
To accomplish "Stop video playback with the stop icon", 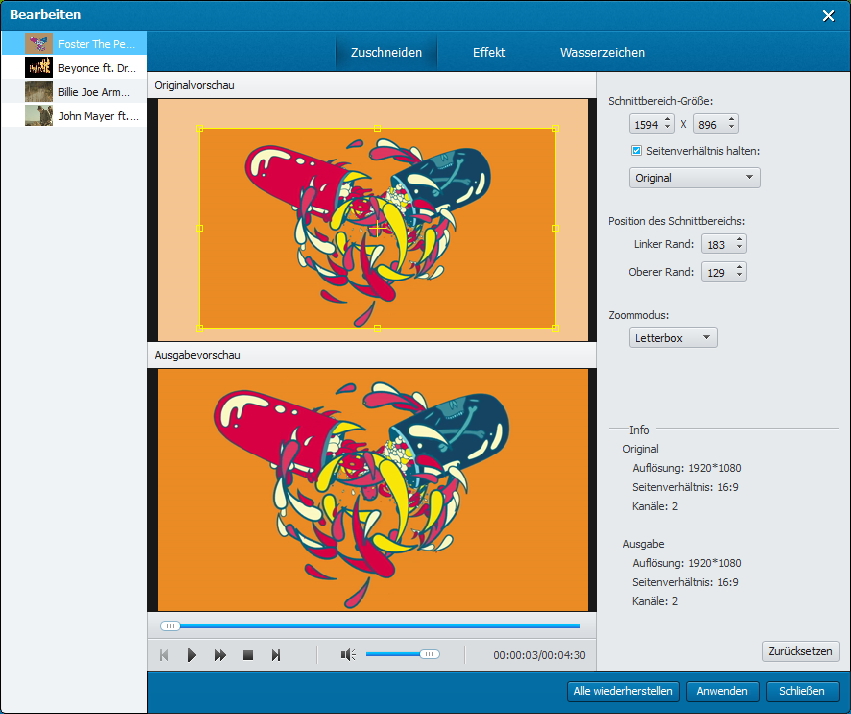I will (x=248, y=655).
